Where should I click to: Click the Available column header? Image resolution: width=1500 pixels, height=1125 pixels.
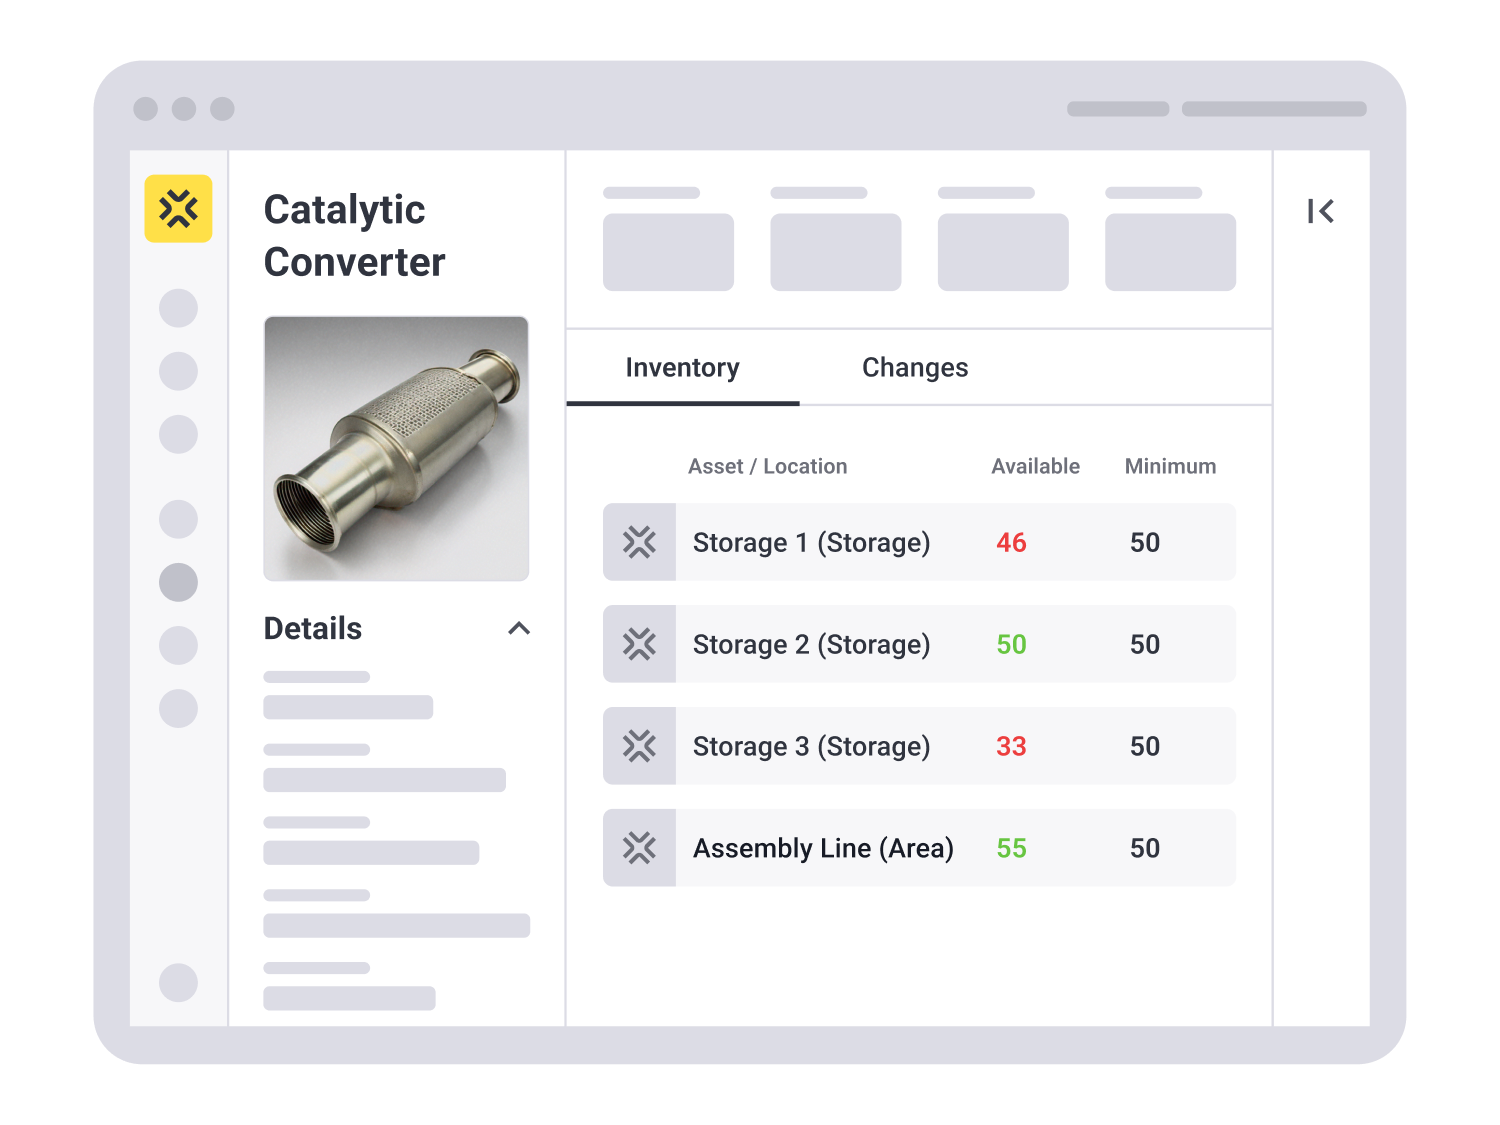[x=1035, y=466]
